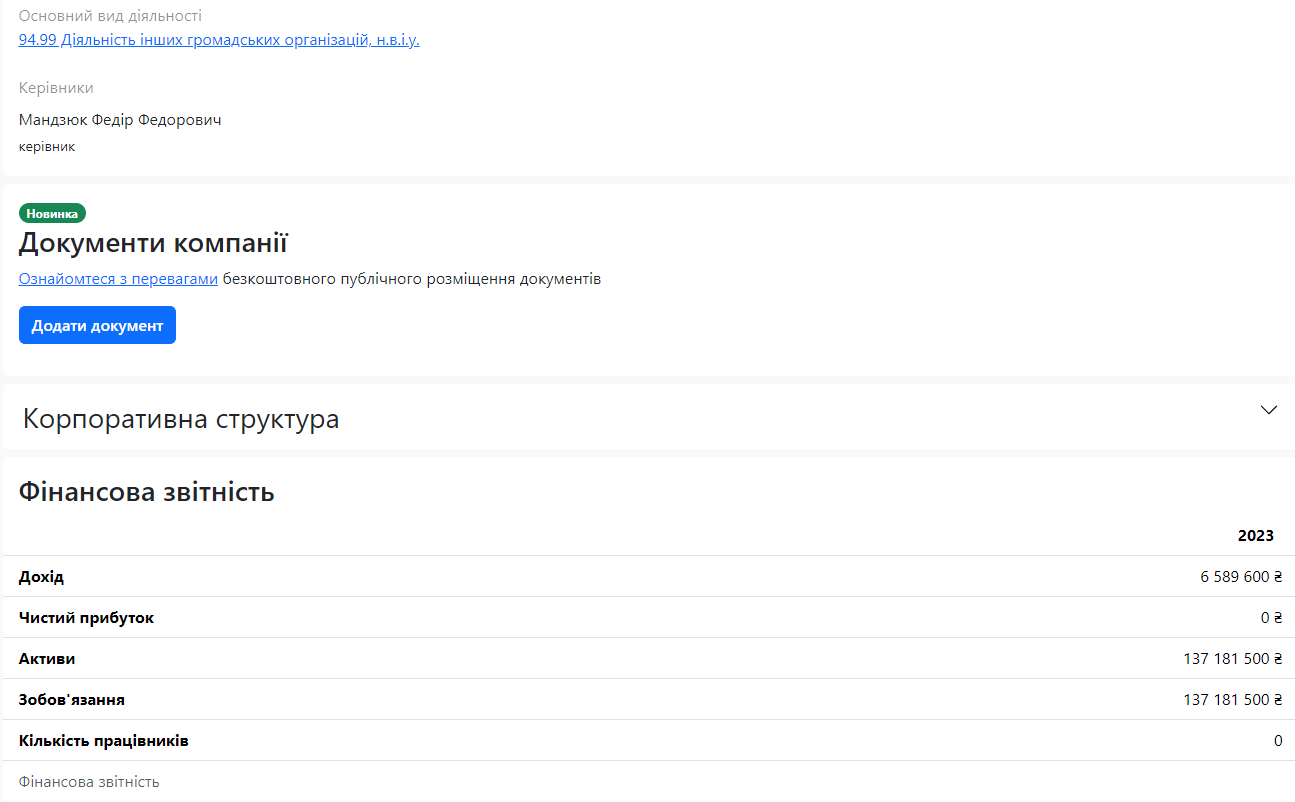Open the Корпоративна структура section heading
The height and width of the screenshot is (802, 1295).
[x=181, y=418]
